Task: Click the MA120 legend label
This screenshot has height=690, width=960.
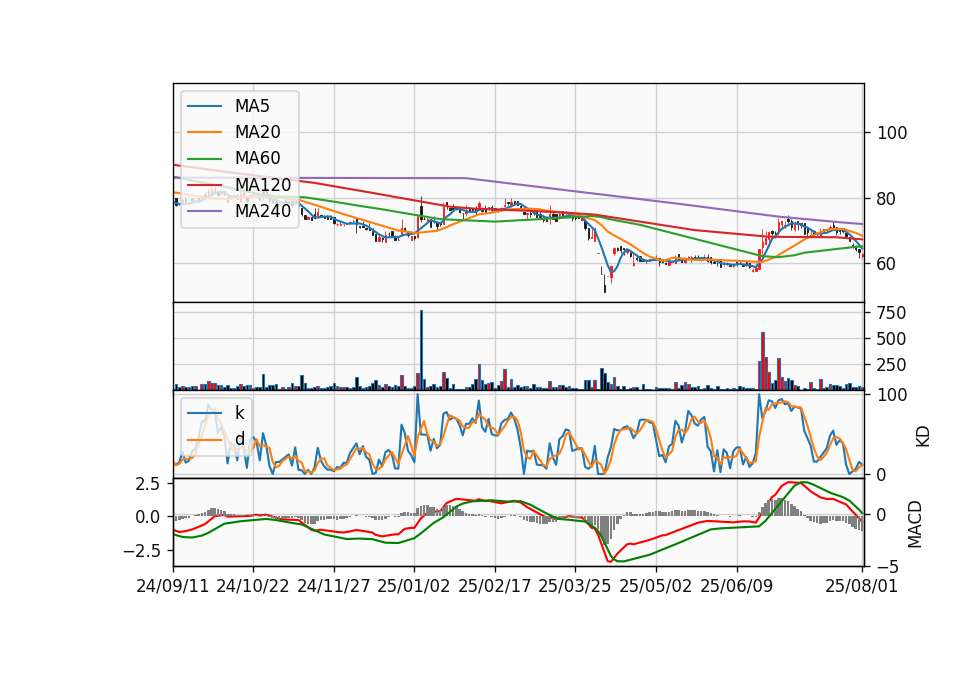Action: 263,184
